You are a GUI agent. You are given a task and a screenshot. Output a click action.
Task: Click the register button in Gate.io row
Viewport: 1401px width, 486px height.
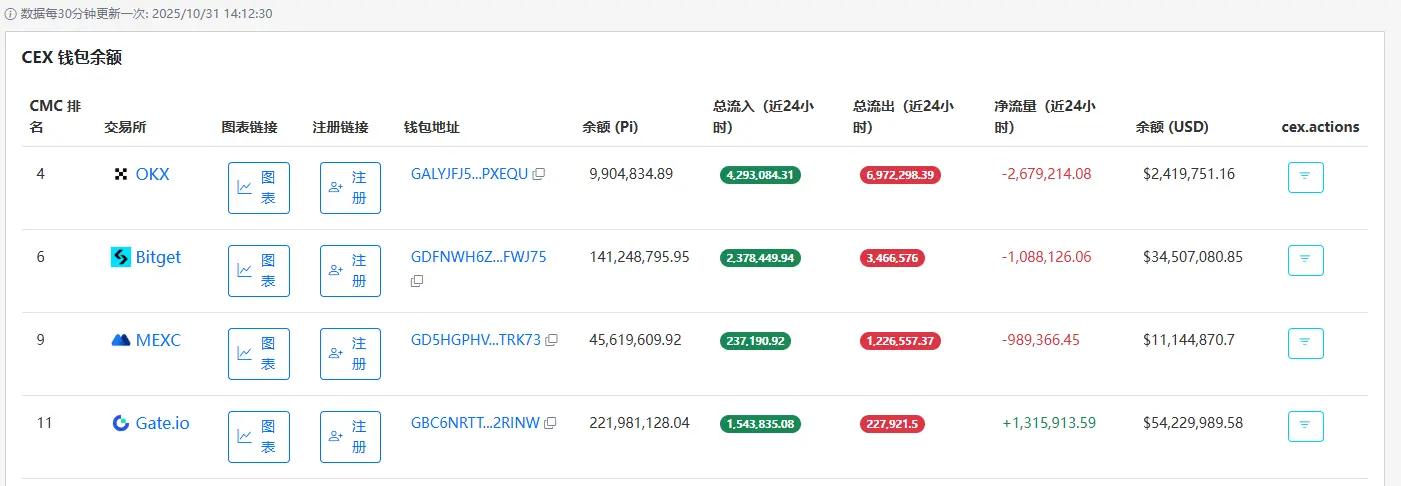point(350,437)
